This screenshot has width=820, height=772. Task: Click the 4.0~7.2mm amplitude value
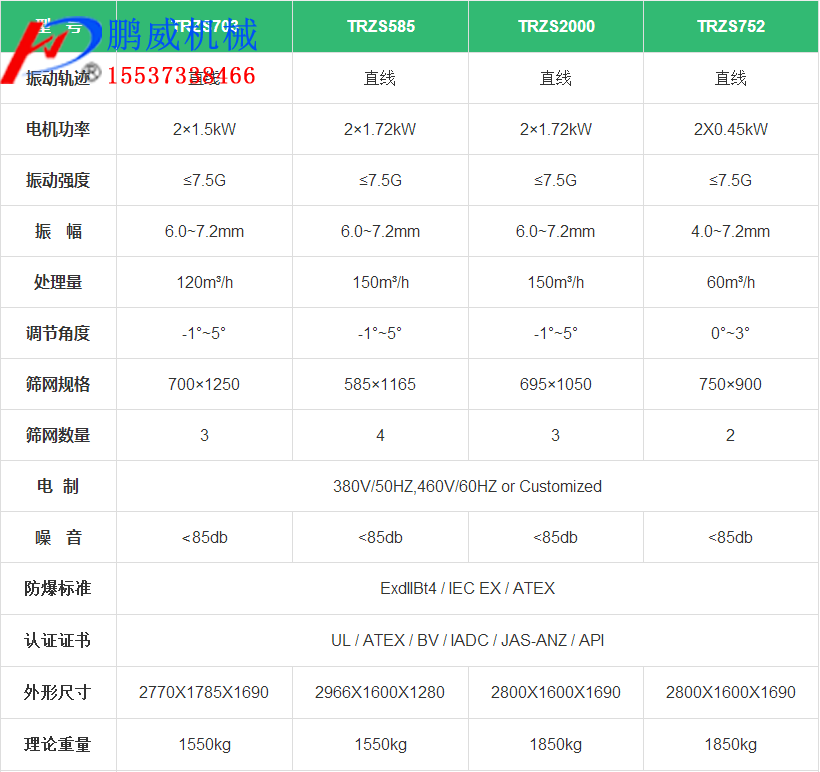tap(730, 231)
